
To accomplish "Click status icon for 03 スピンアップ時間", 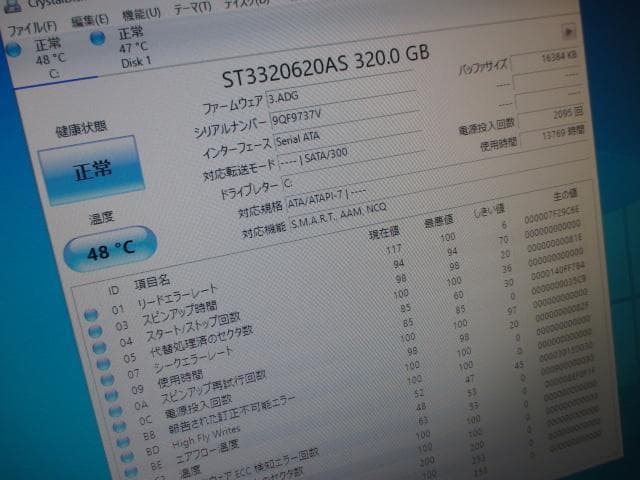I will pyautogui.click(x=95, y=331).
